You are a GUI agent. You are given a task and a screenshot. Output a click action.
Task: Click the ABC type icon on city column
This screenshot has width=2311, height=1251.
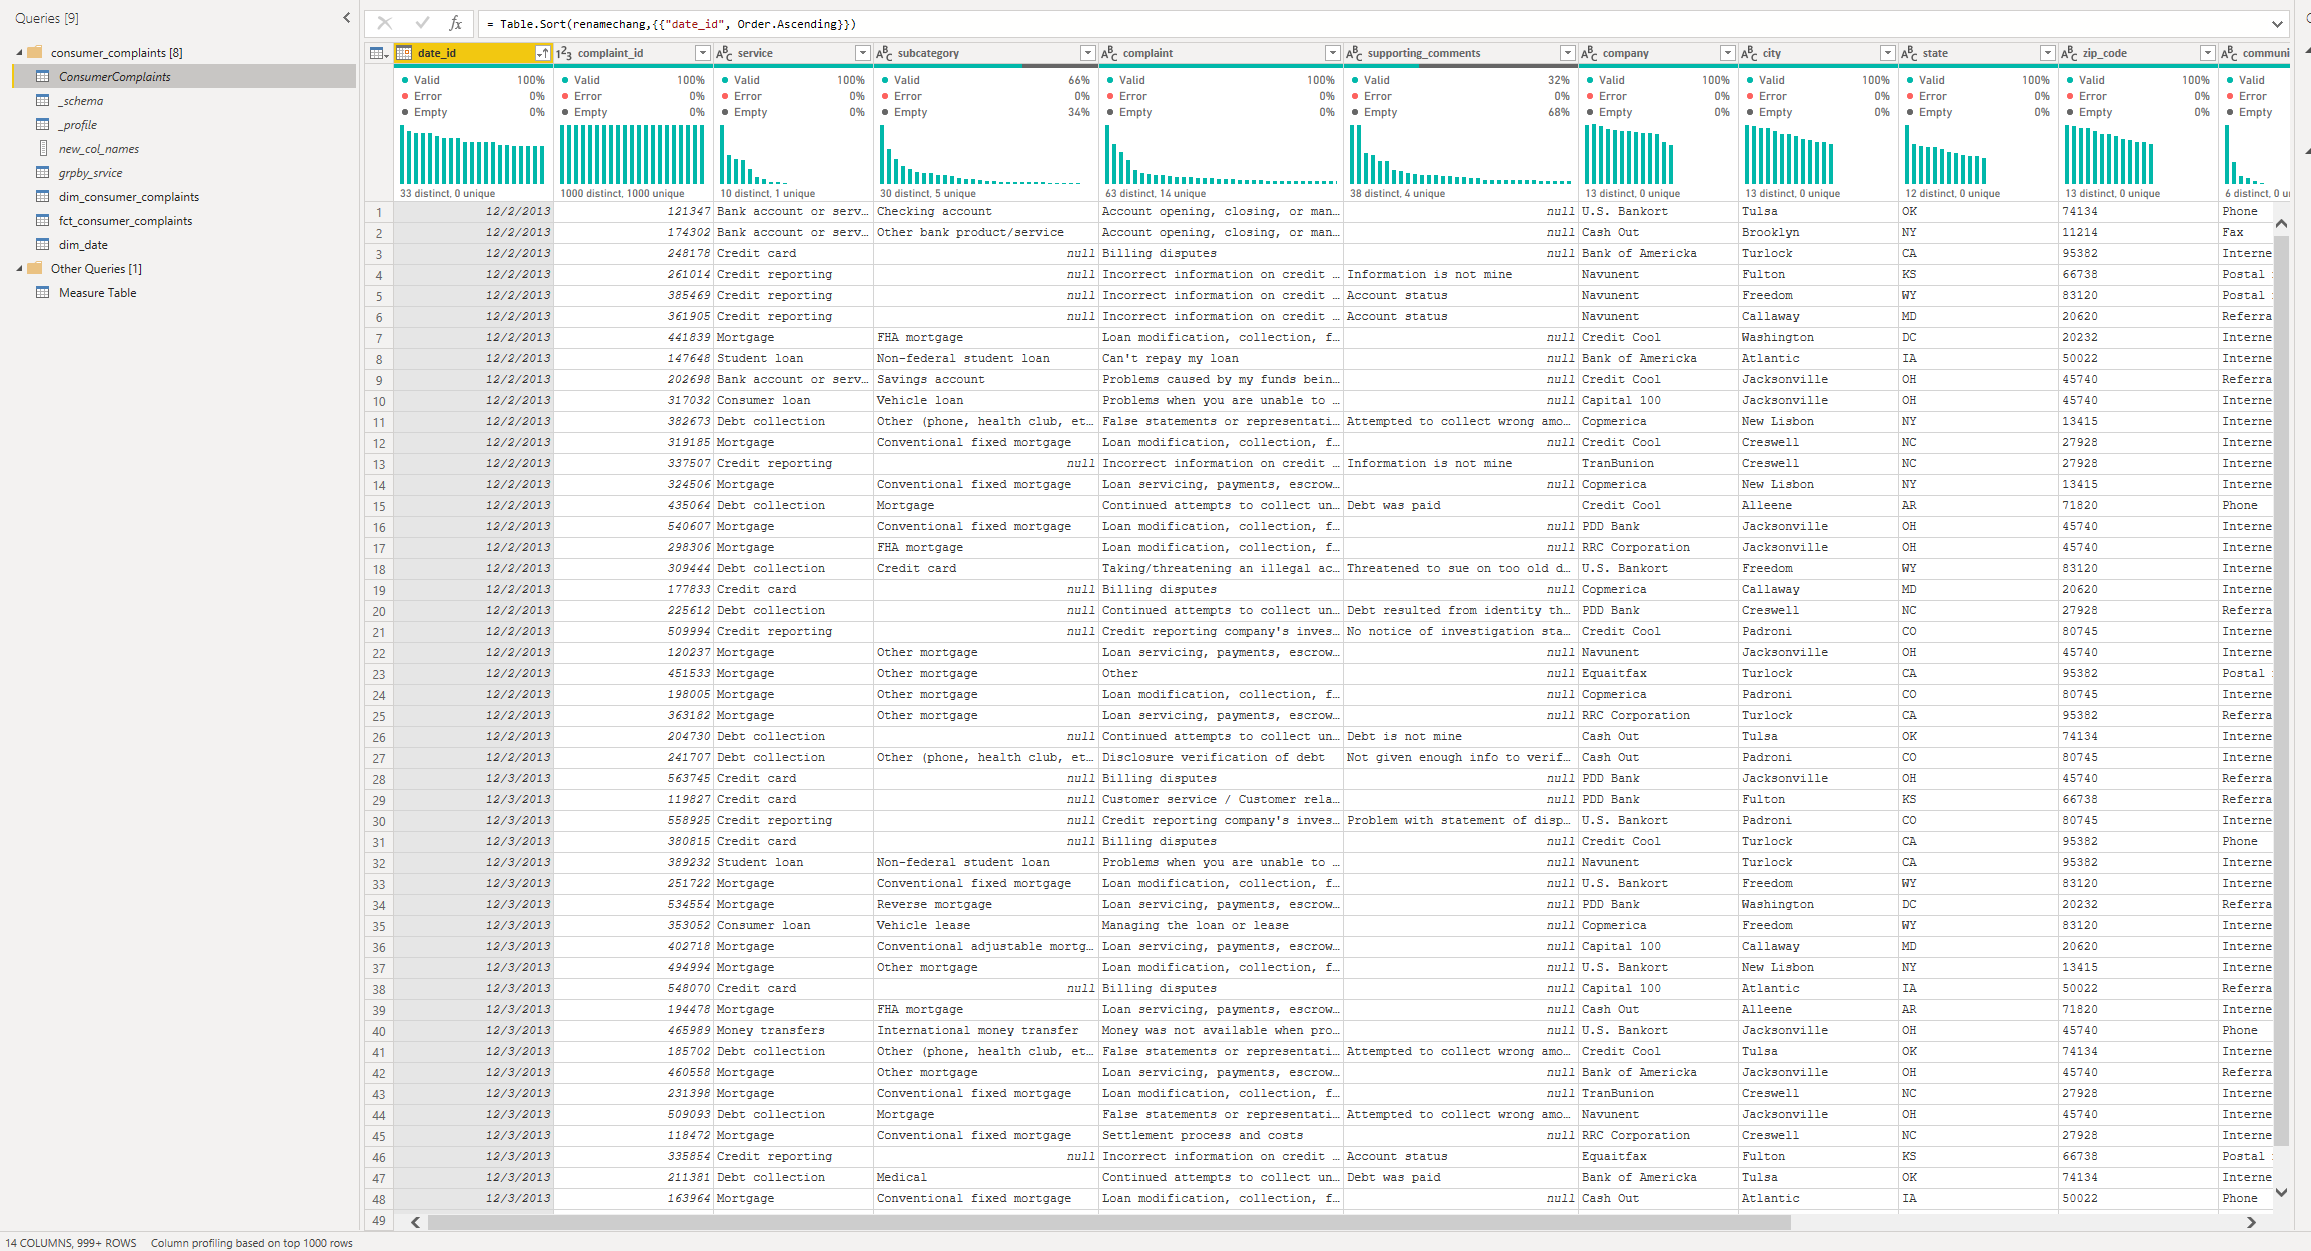pyautogui.click(x=1750, y=53)
